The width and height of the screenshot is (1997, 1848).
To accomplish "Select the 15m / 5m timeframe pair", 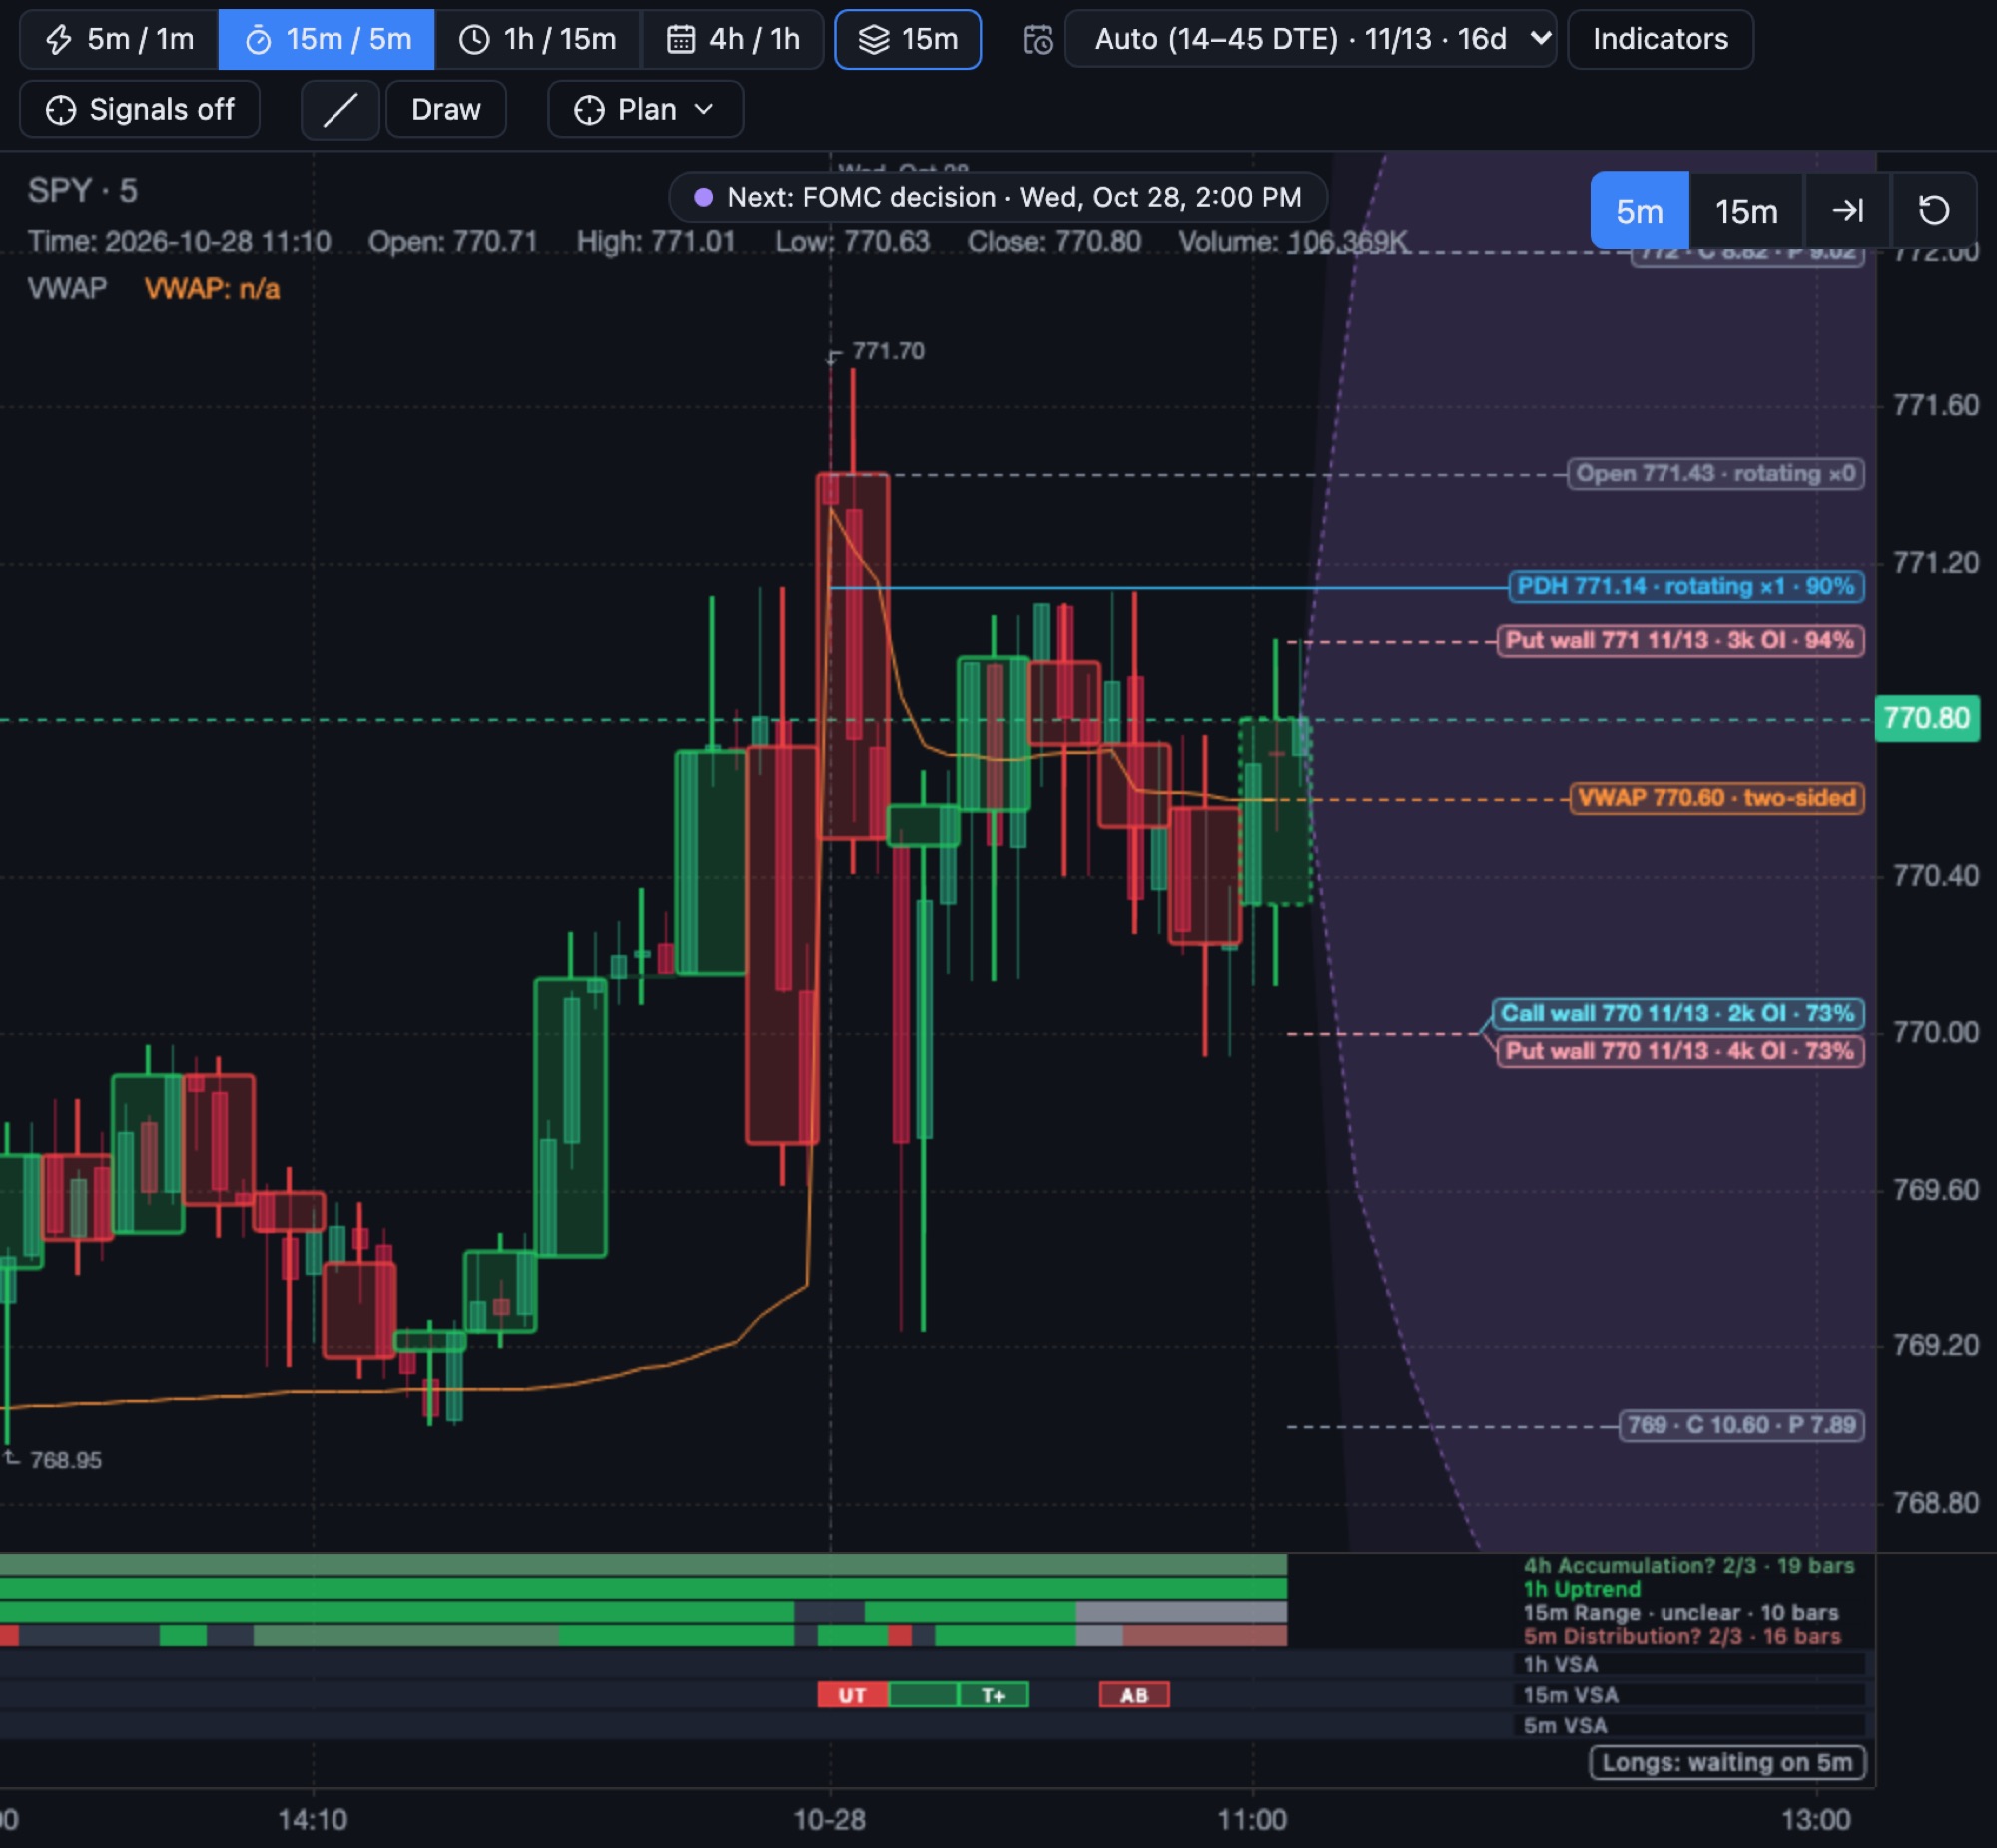I will tap(327, 40).
